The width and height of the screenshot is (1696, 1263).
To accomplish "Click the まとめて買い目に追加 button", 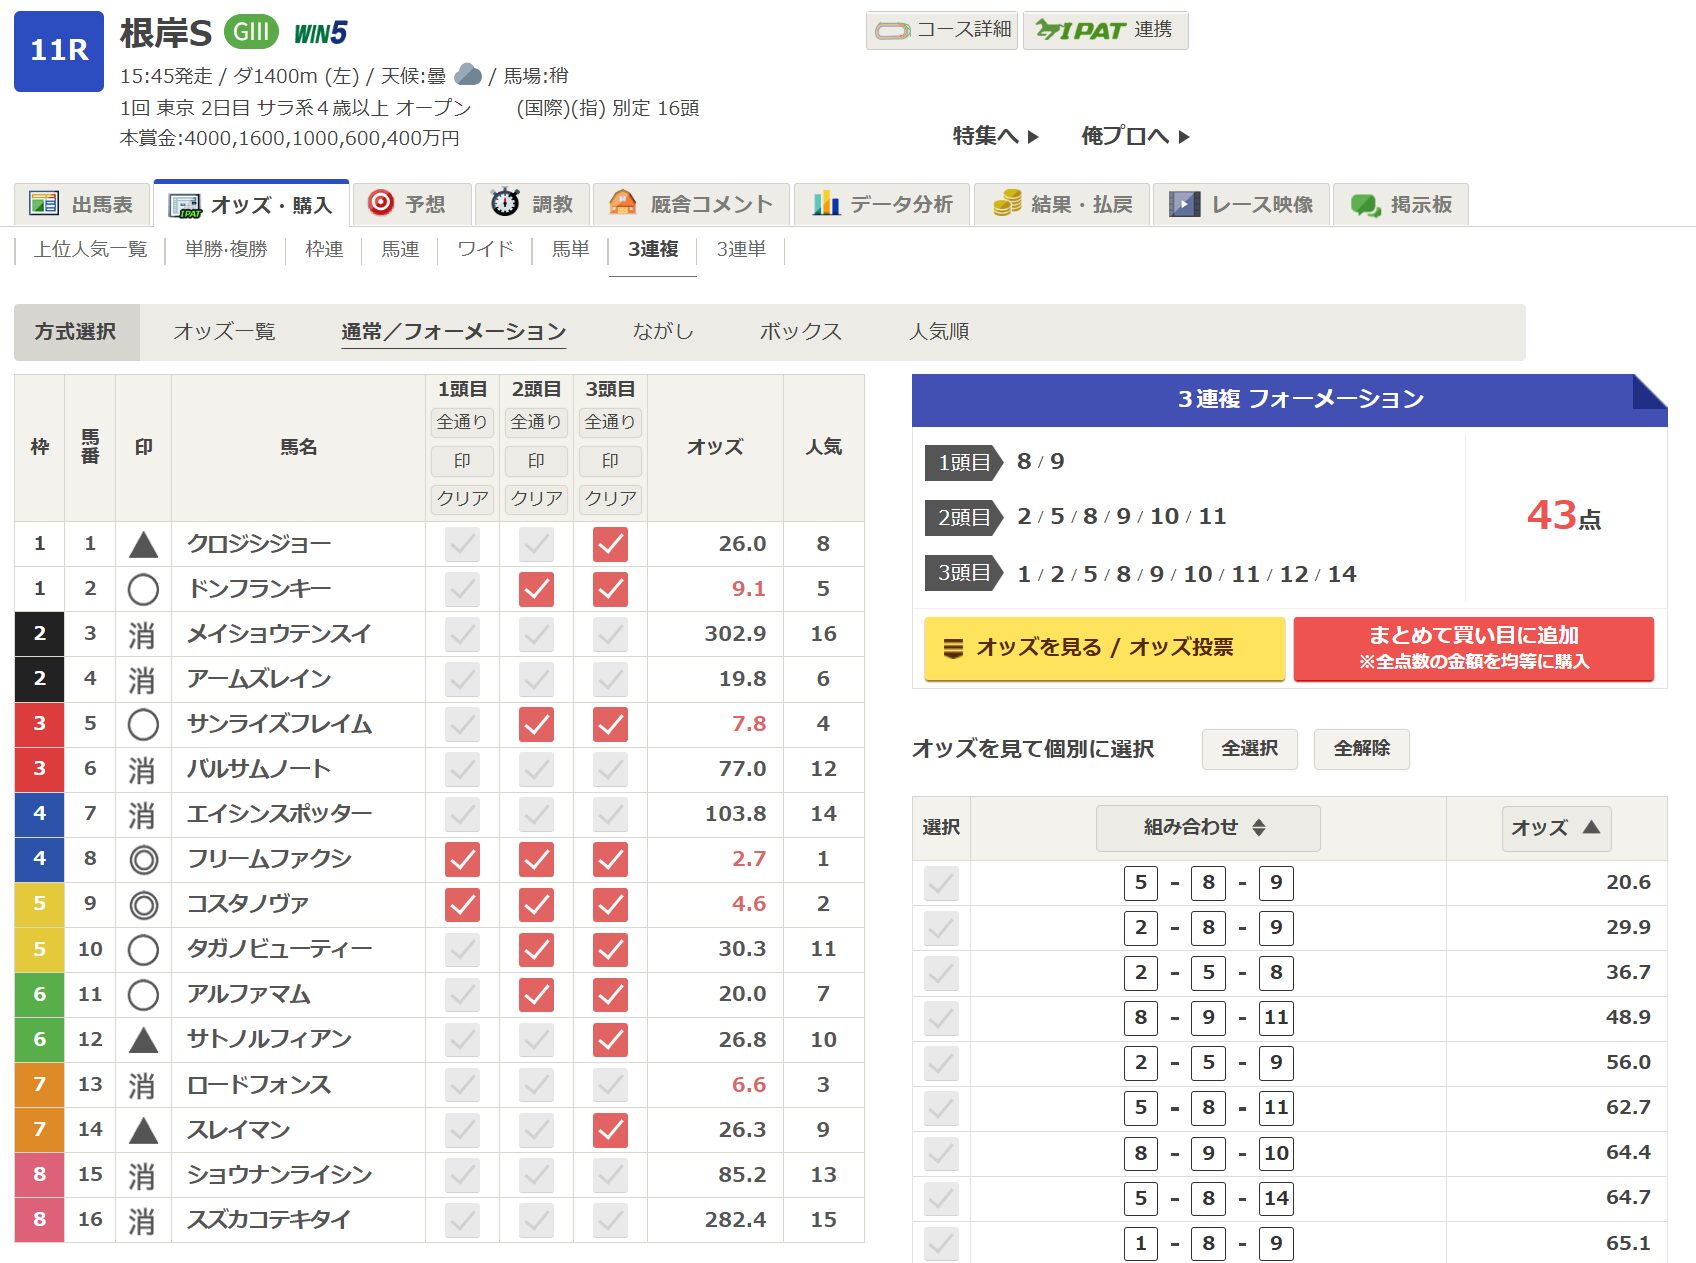I will [1473, 648].
